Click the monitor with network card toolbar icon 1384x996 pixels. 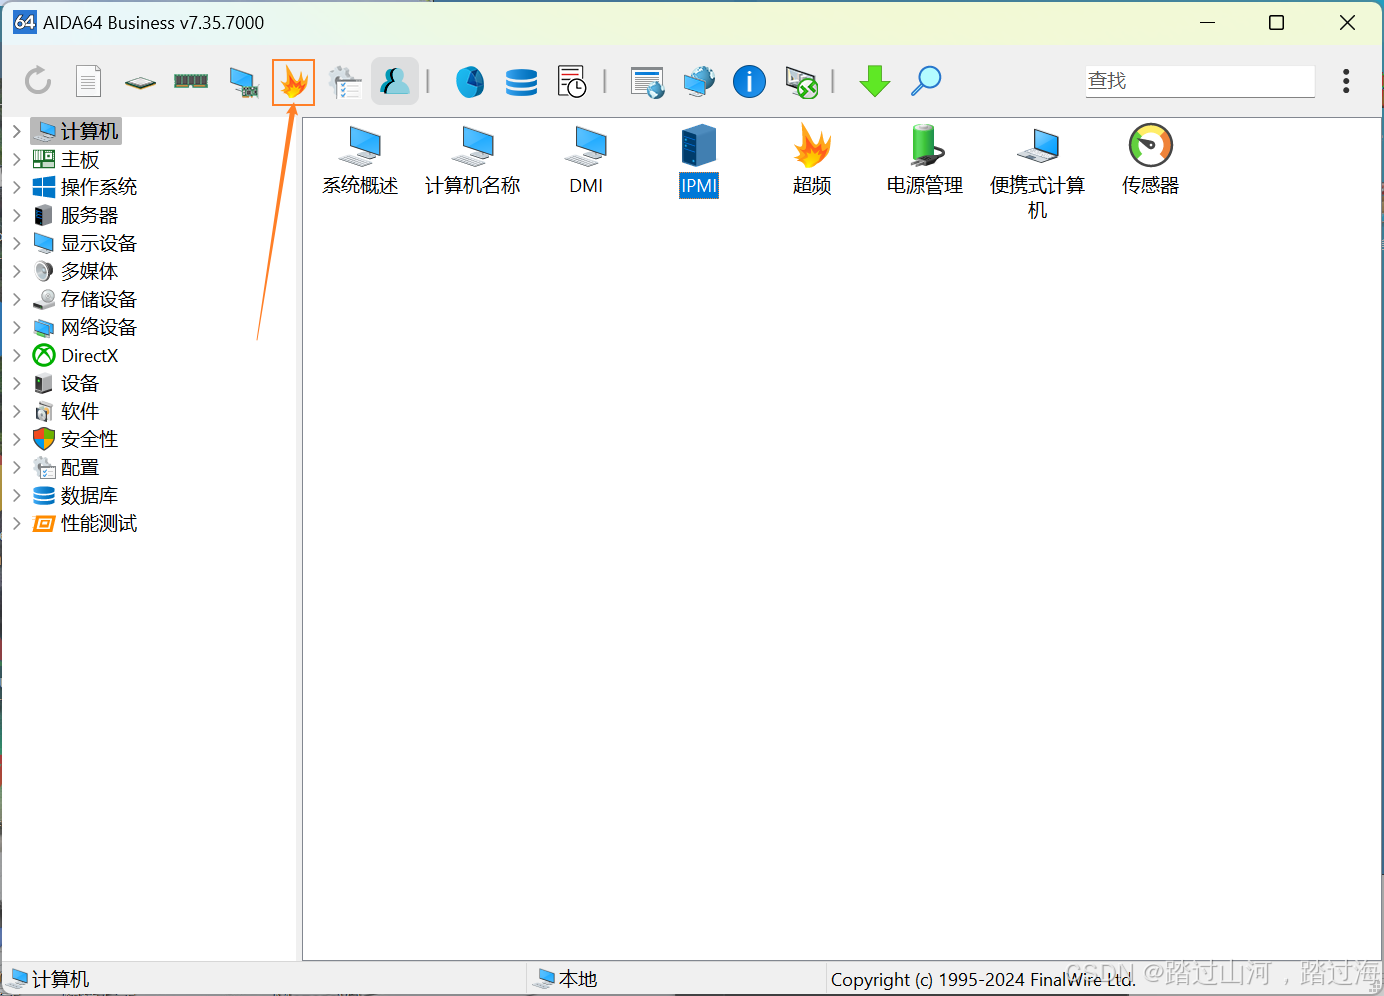[x=243, y=82]
